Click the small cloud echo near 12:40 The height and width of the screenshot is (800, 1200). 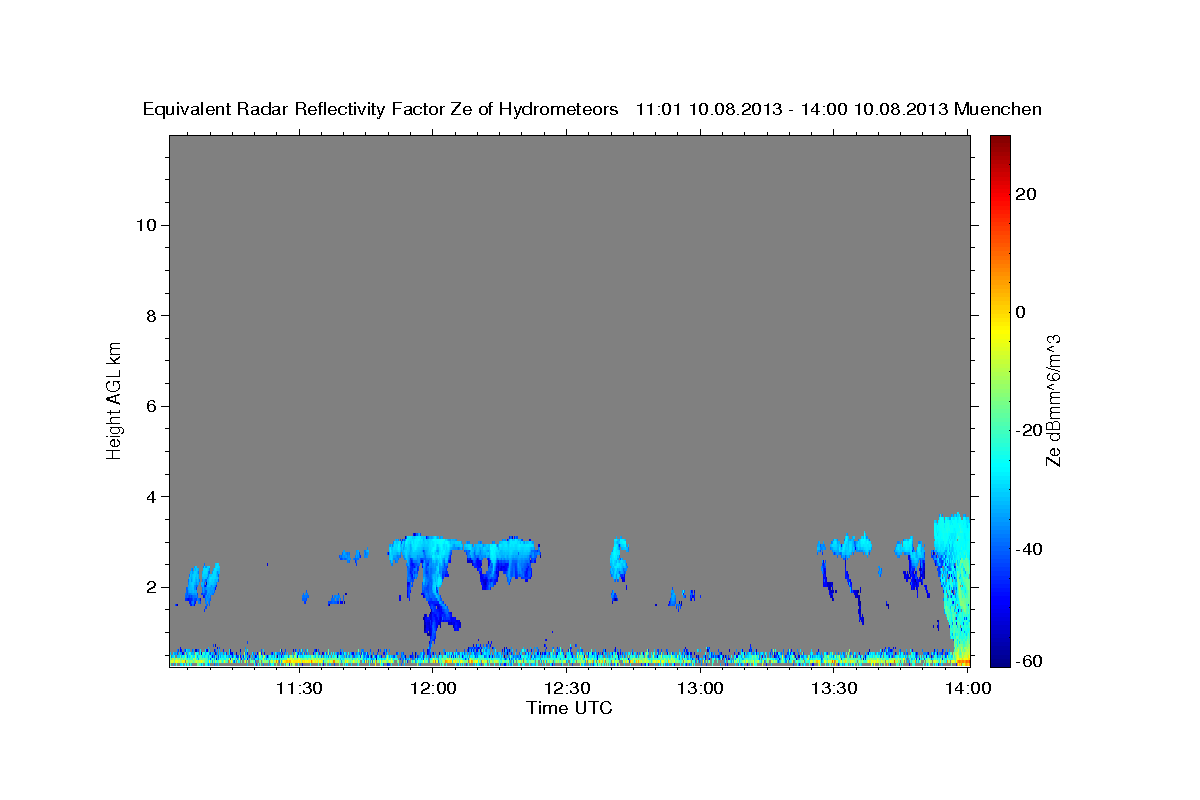619,560
